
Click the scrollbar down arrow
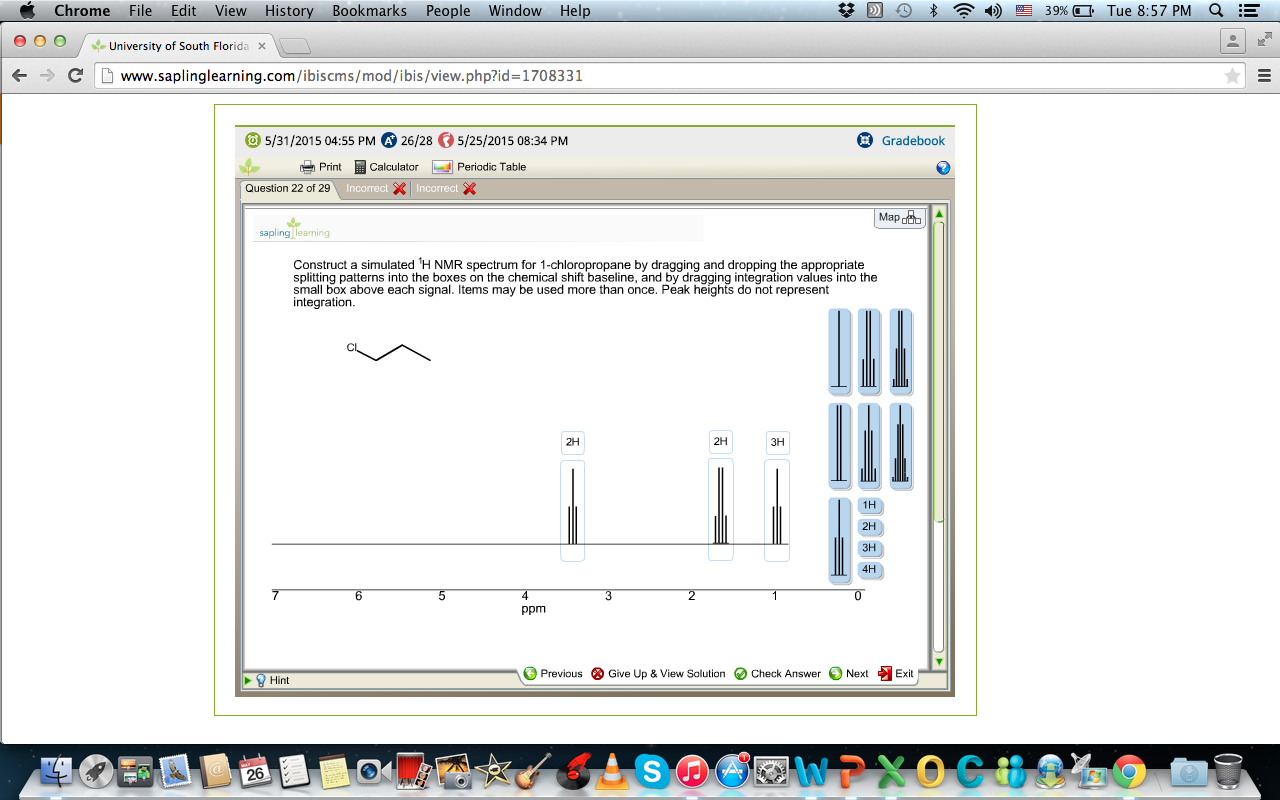click(938, 662)
